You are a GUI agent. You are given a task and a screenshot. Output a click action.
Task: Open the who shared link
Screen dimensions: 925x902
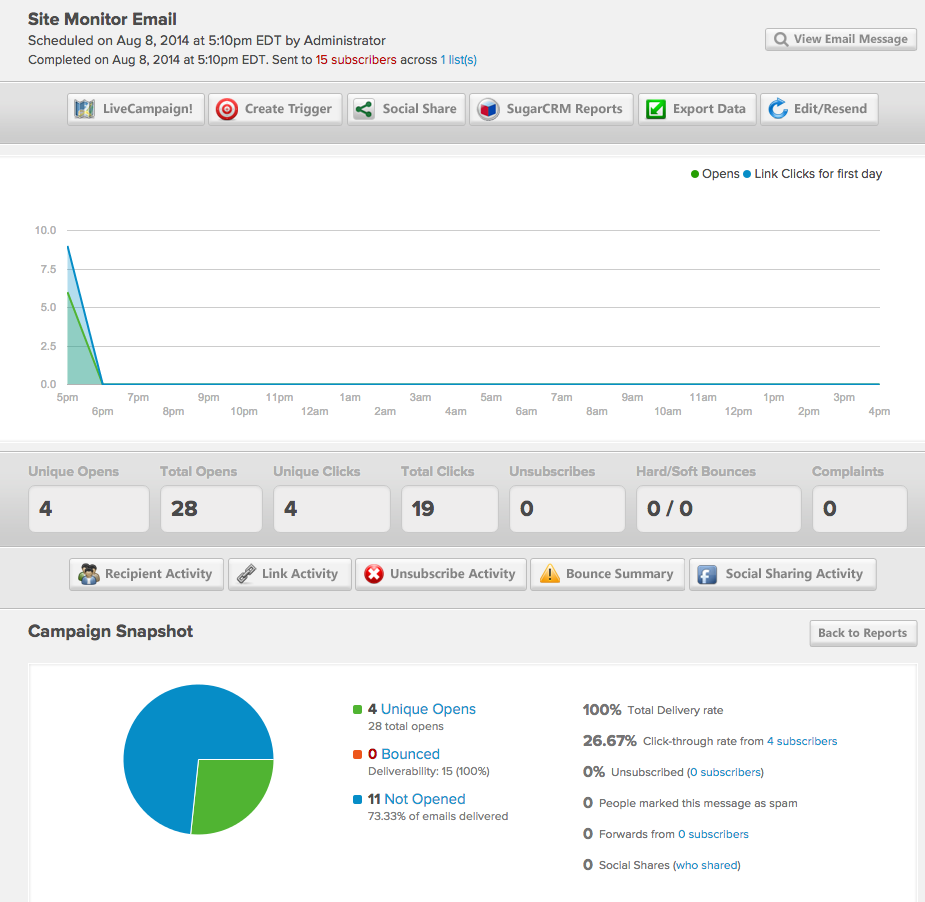coord(707,865)
